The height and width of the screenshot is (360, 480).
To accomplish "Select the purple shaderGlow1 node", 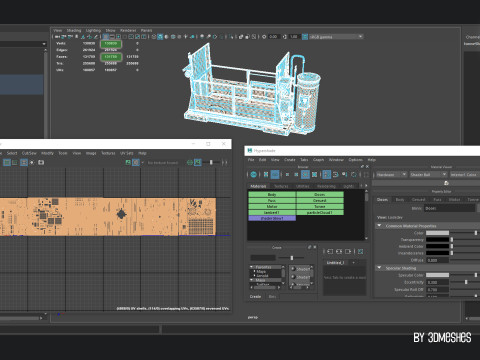I will (272, 218).
